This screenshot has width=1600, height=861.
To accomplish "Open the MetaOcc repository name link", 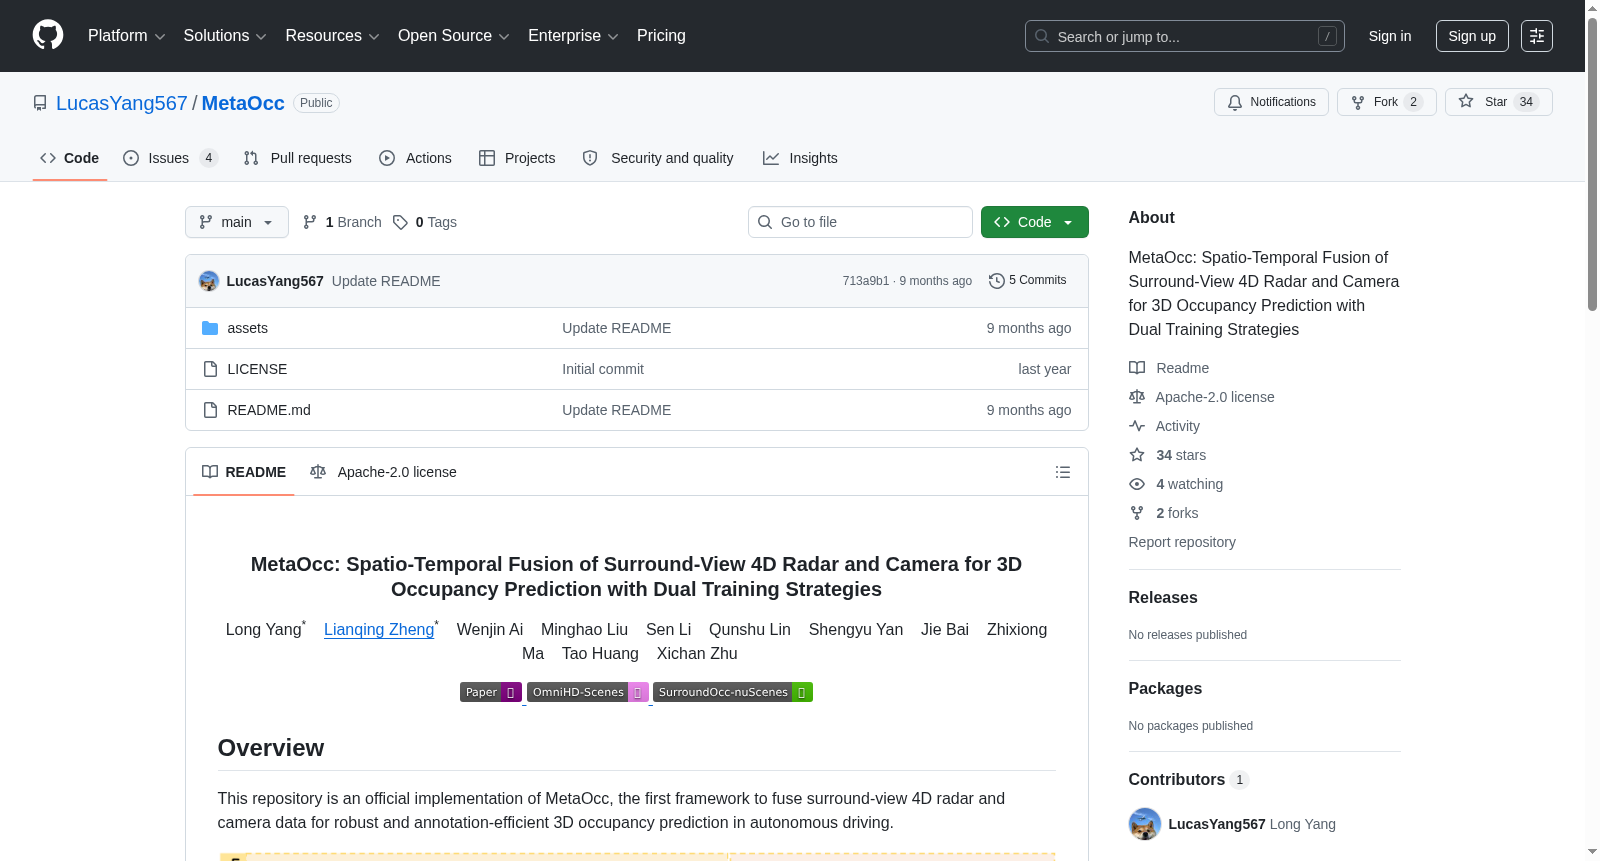I will (x=243, y=103).
